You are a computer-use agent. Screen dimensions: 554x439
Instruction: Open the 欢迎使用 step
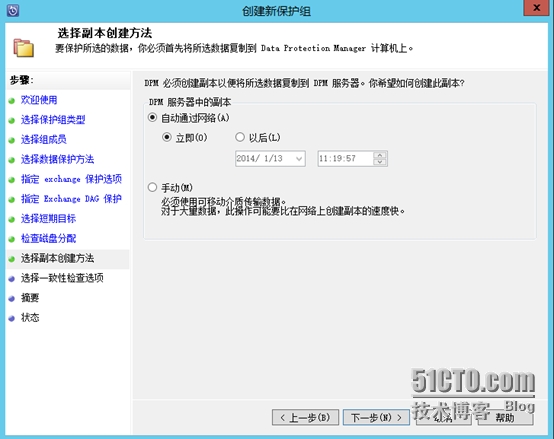[x=39, y=100]
